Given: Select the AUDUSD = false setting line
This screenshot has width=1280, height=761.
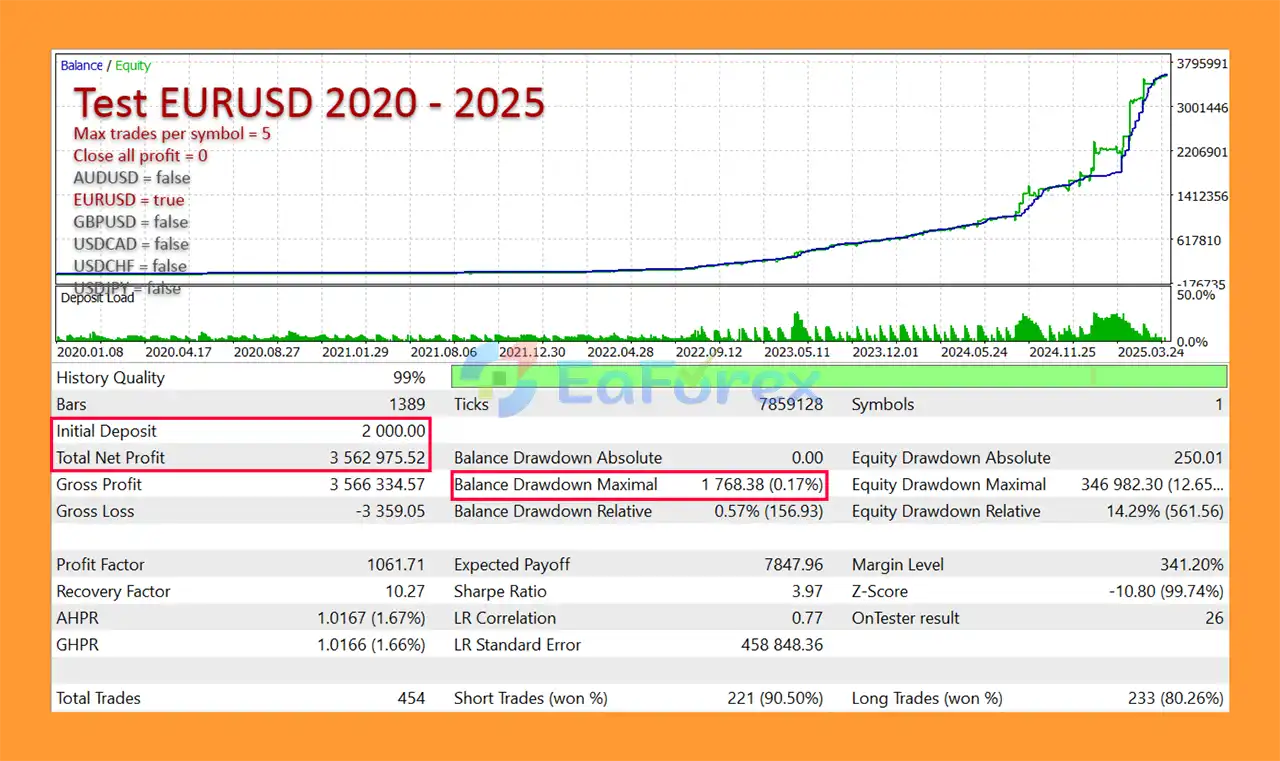Looking at the screenshot, I should click(x=131, y=178).
